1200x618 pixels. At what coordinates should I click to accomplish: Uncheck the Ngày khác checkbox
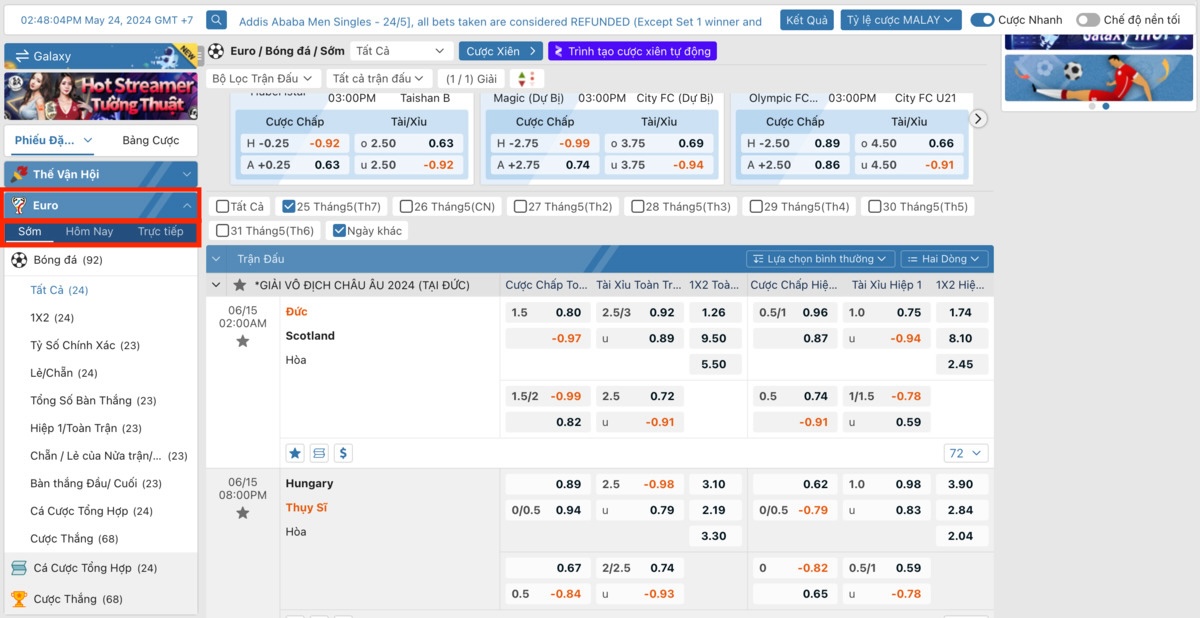(339, 231)
